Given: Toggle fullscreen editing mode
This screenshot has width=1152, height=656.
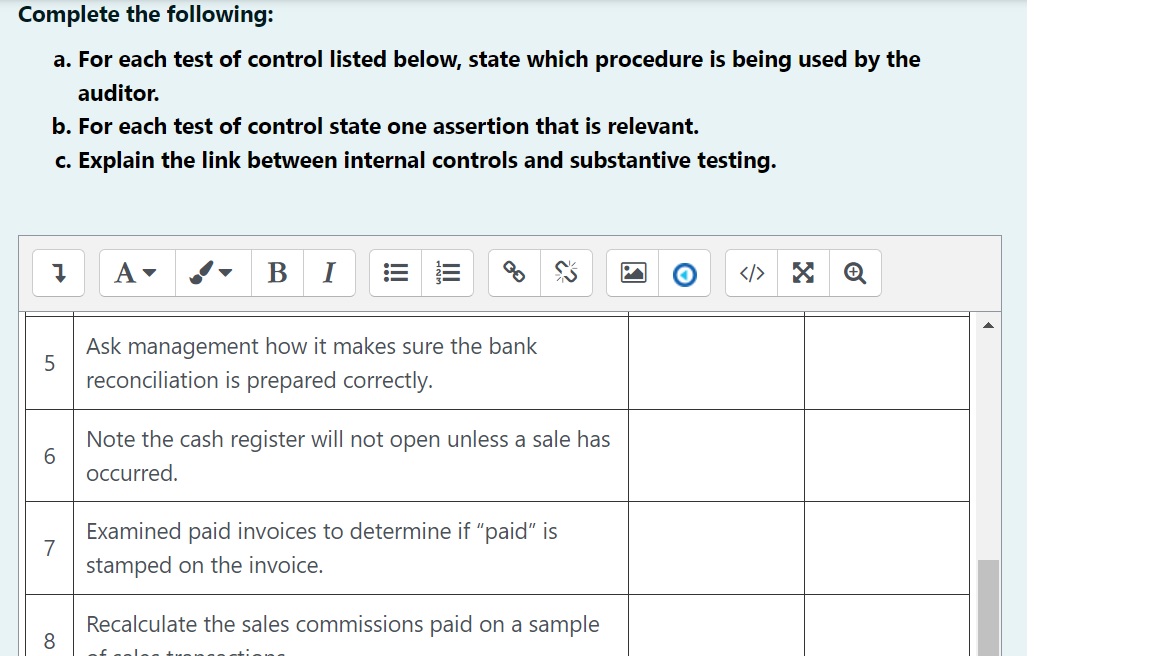Looking at the screenshot, I should (x=804, y=272).
